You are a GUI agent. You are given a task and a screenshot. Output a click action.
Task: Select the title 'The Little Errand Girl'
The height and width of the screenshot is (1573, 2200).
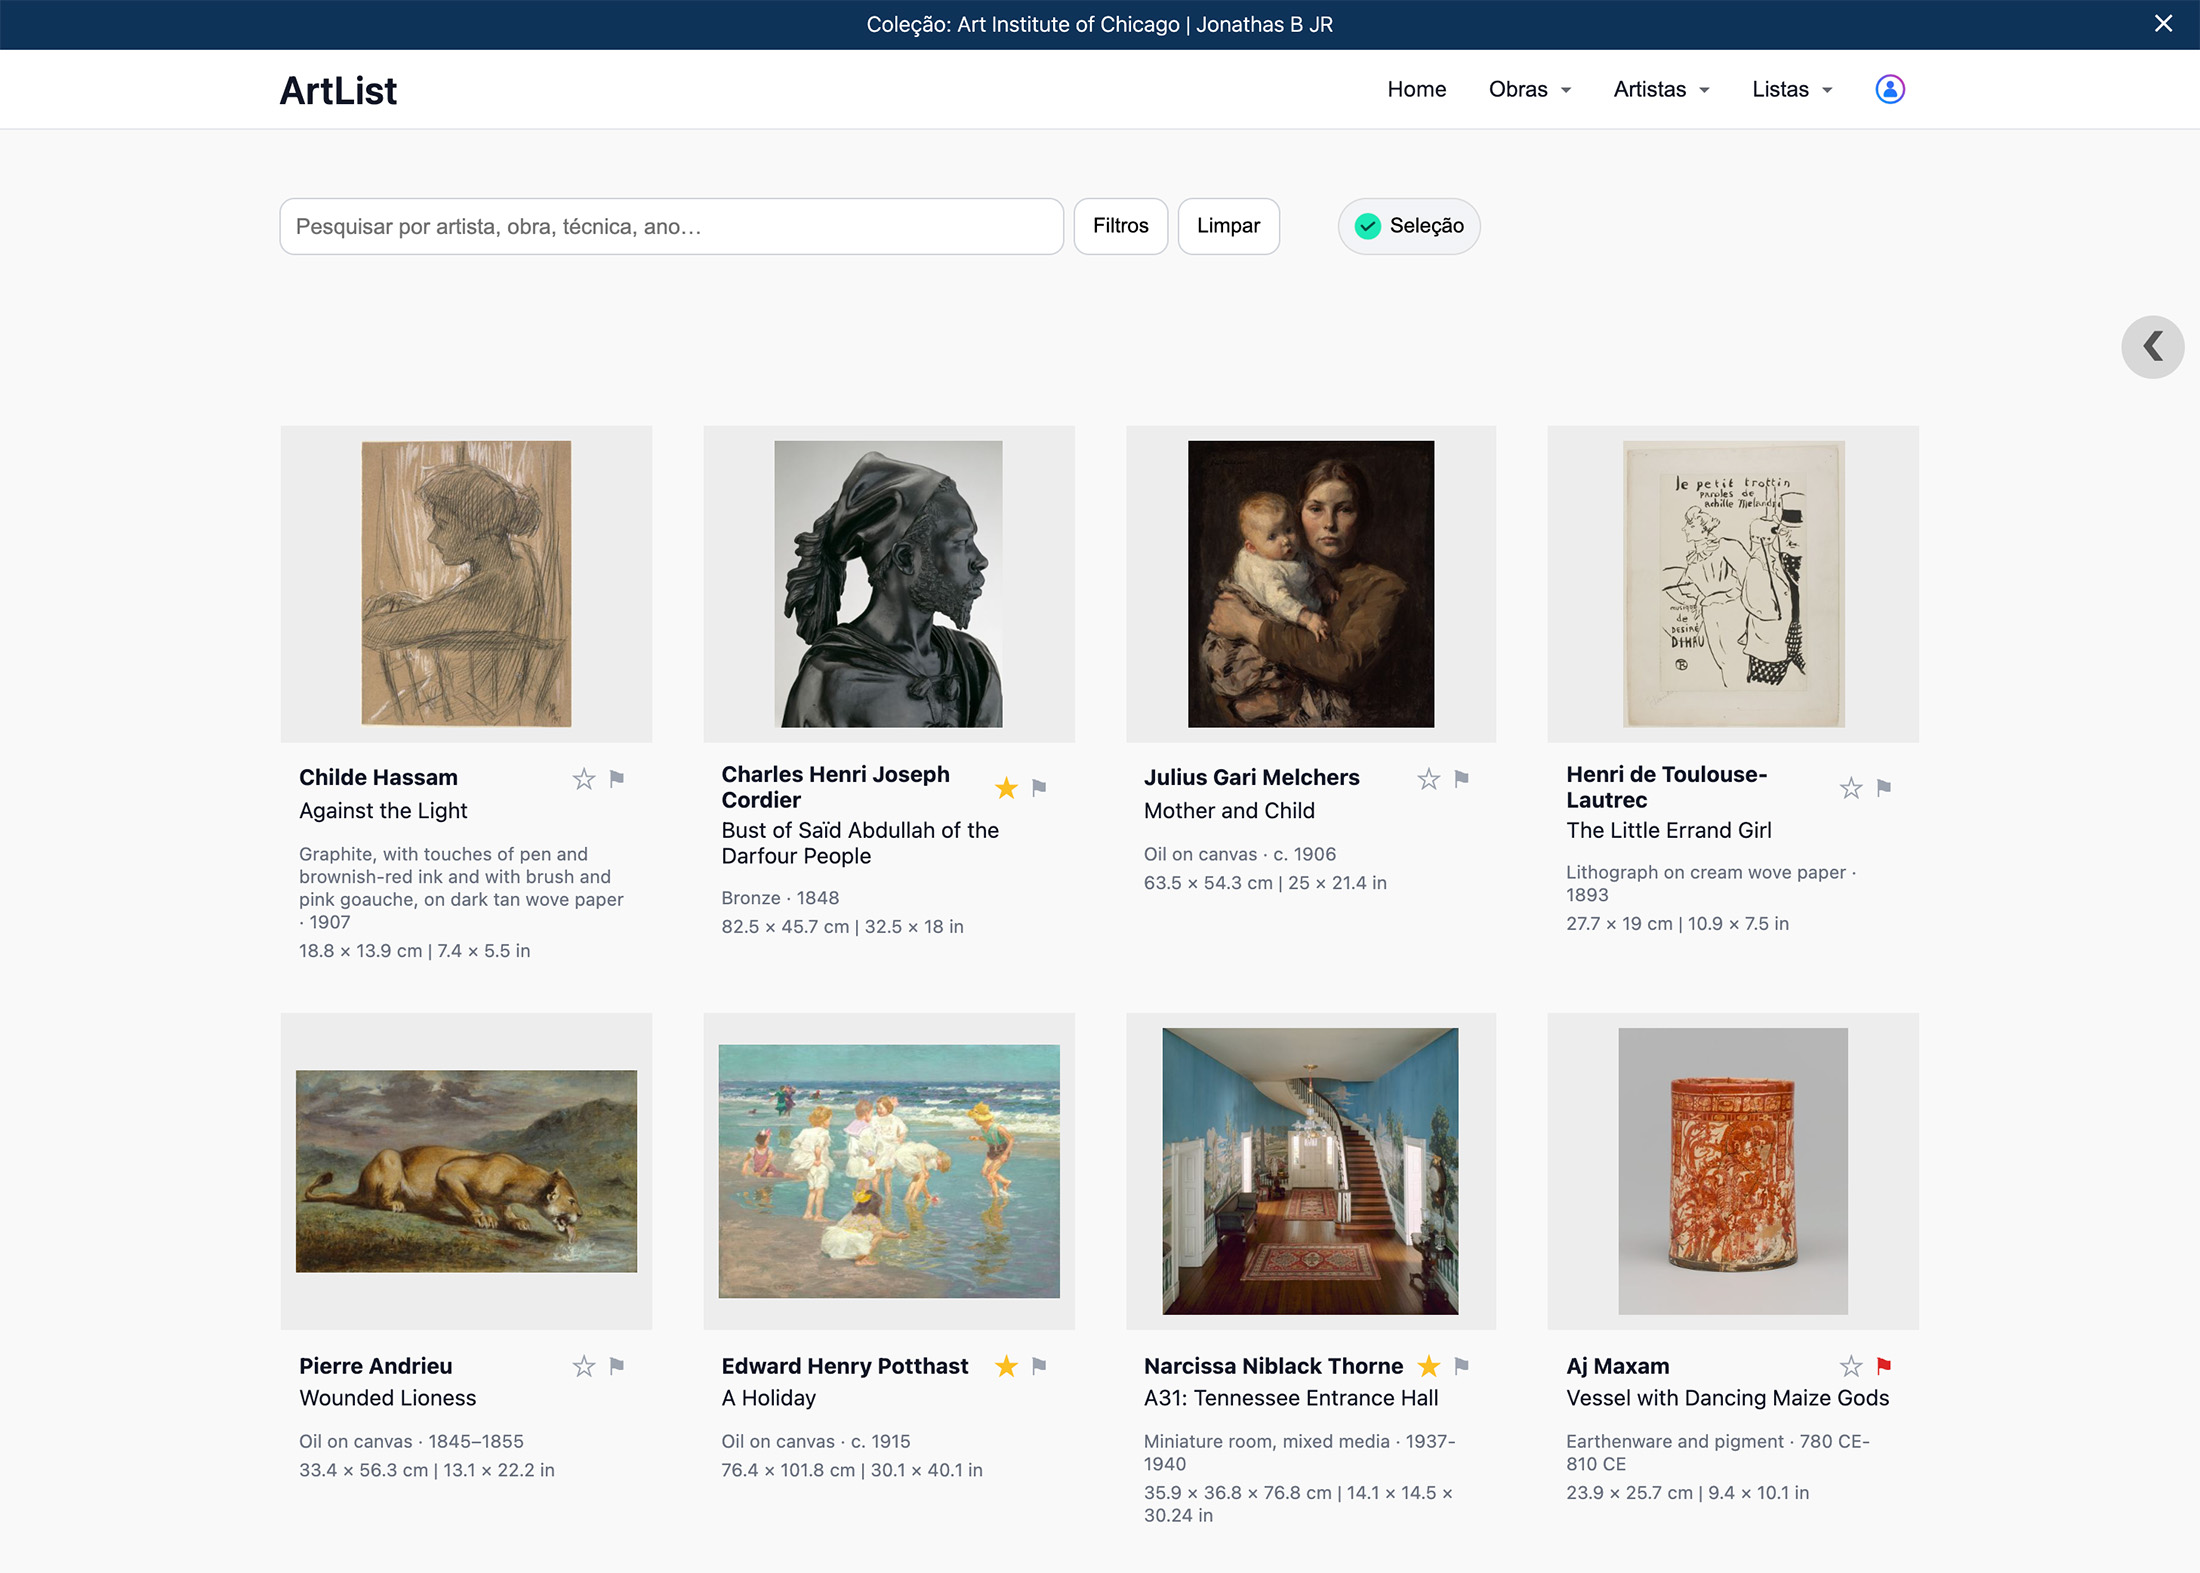(1668, 830)
